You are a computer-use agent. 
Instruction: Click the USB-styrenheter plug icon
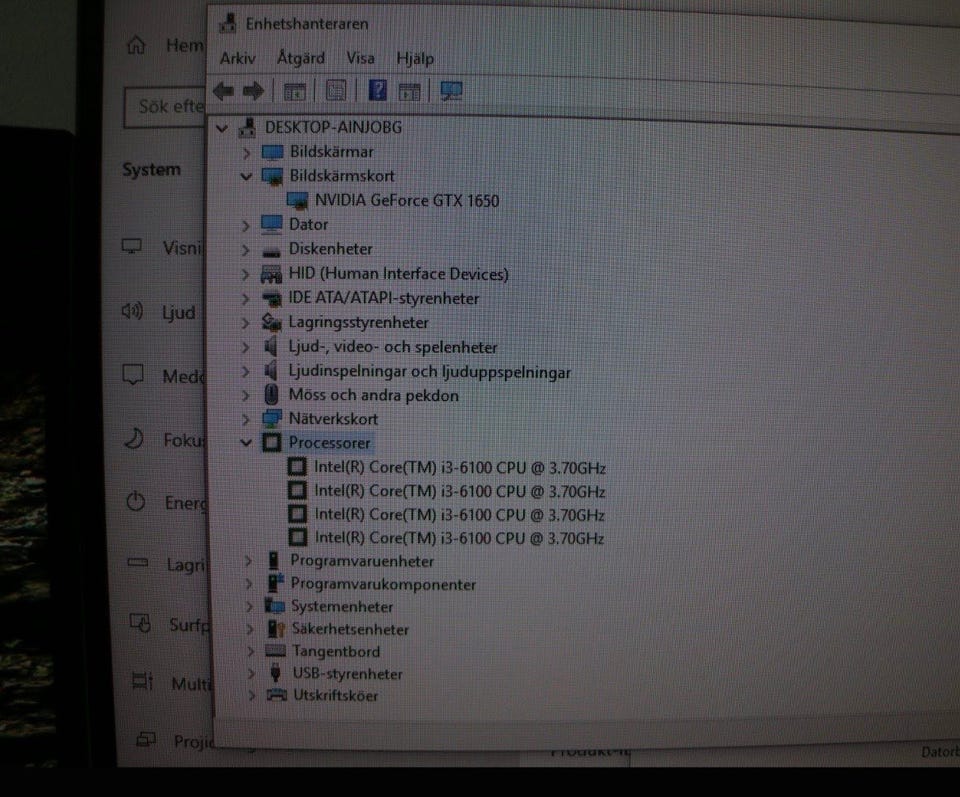276,673
